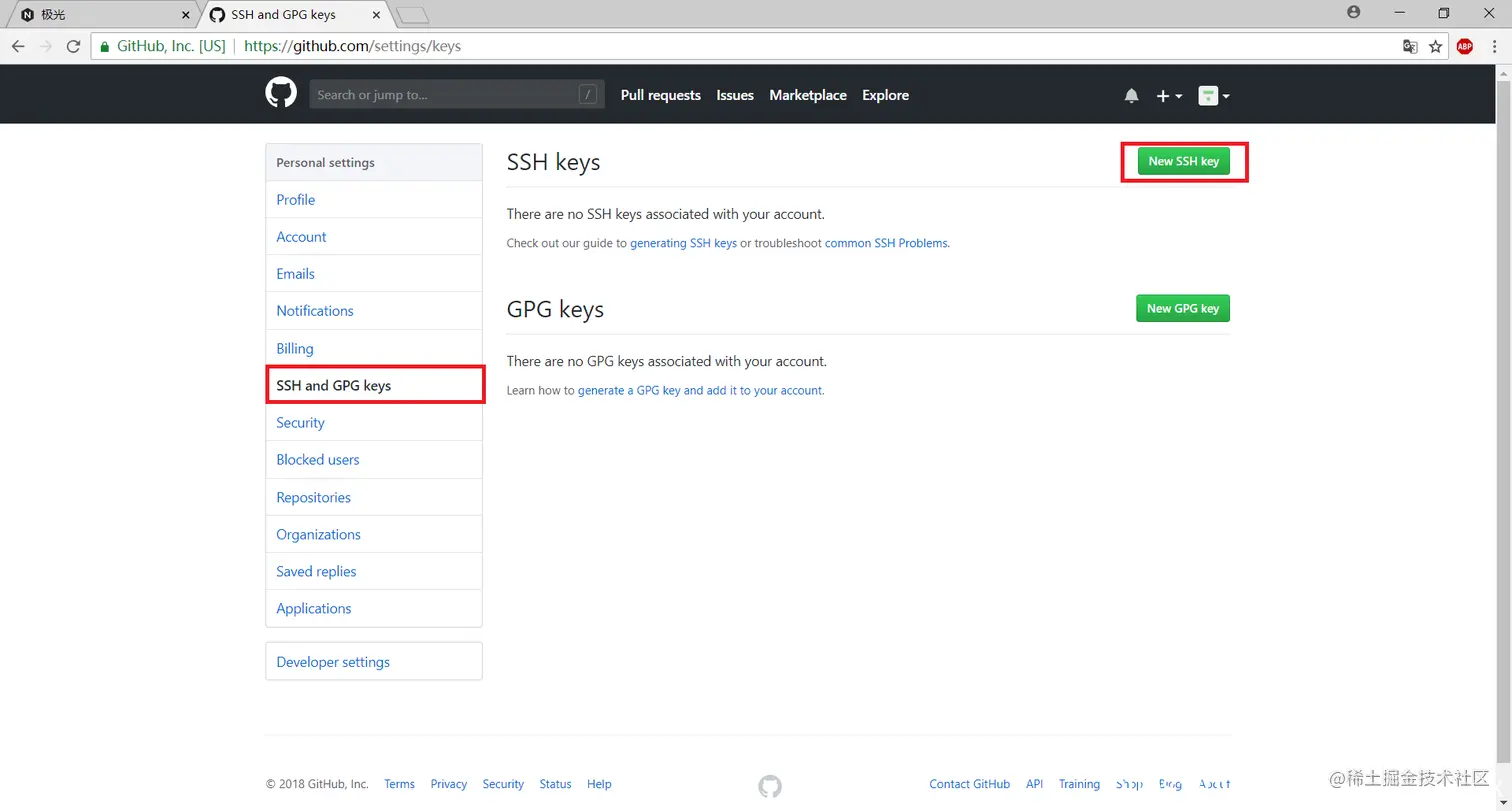Open Applications settings in sidebar
This screenshot has width=1512, height=811.
[374, 608]
